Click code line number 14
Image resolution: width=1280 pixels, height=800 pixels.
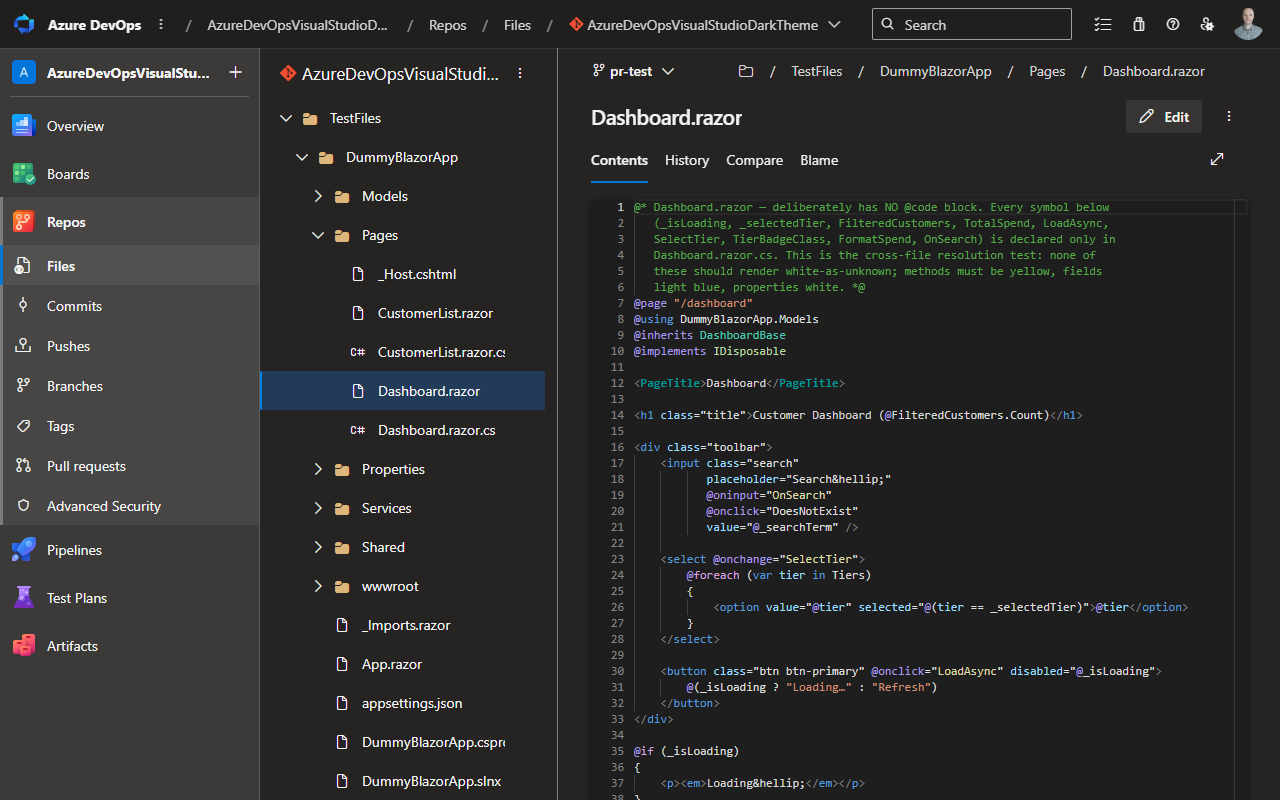coord(617,415)
